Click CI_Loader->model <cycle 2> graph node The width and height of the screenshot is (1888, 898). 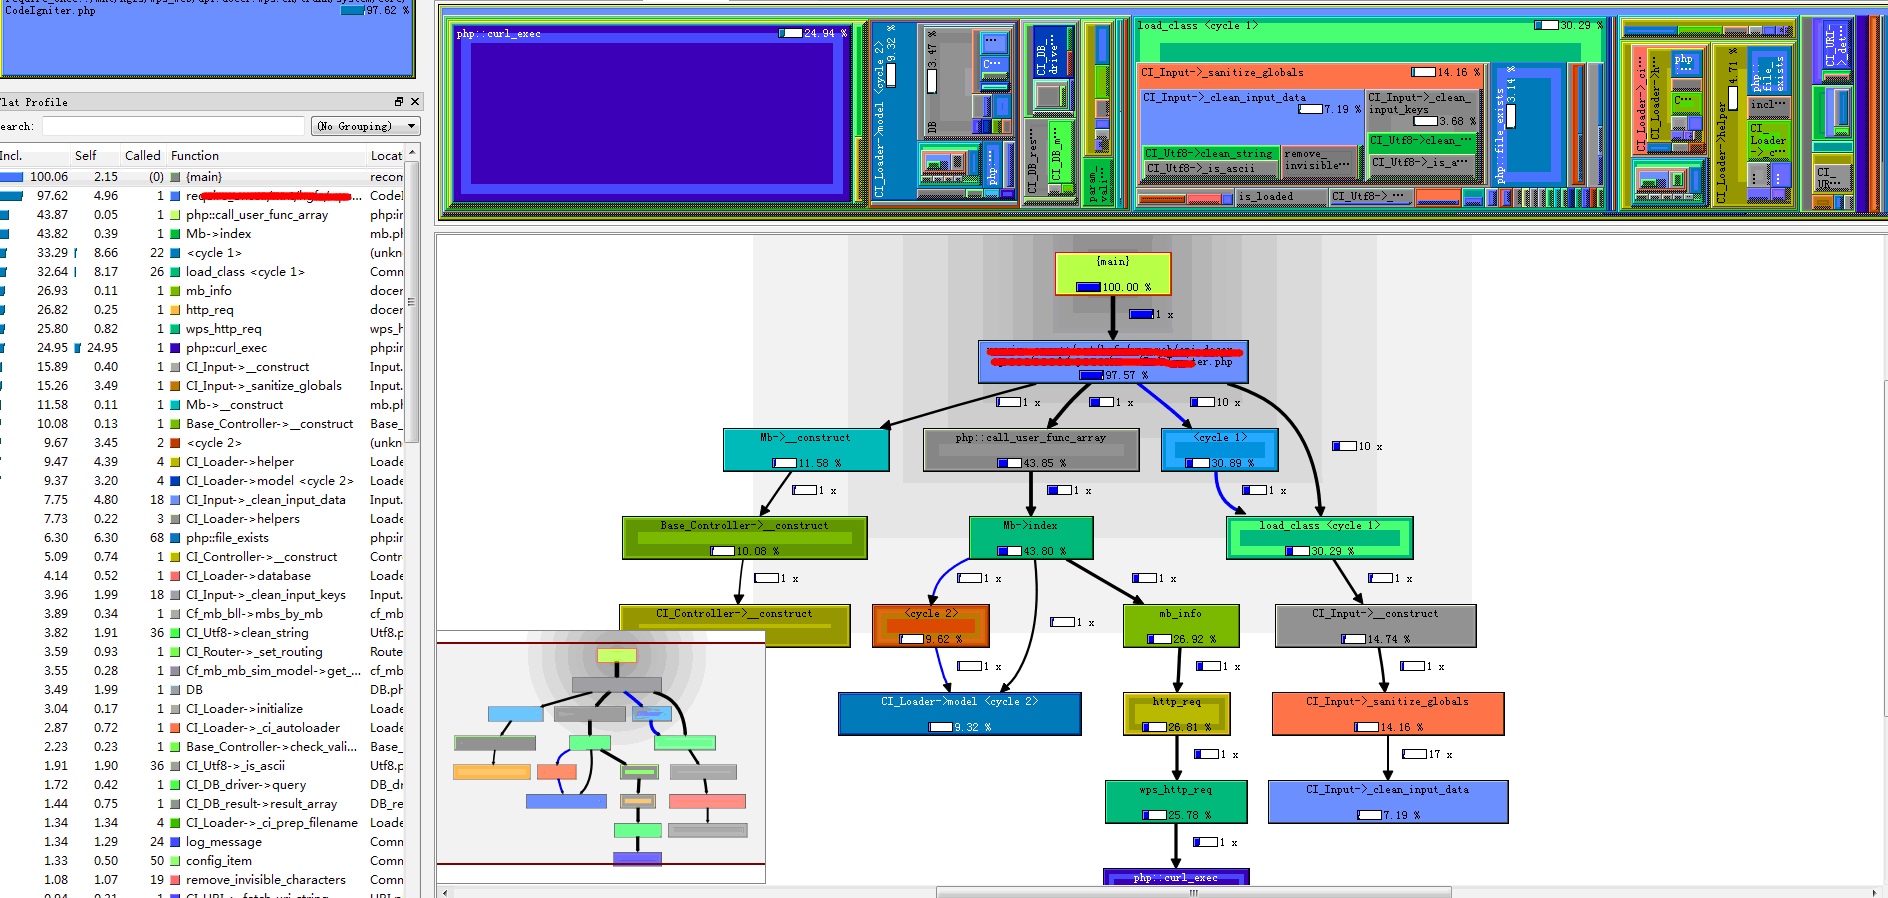point(960,714)
